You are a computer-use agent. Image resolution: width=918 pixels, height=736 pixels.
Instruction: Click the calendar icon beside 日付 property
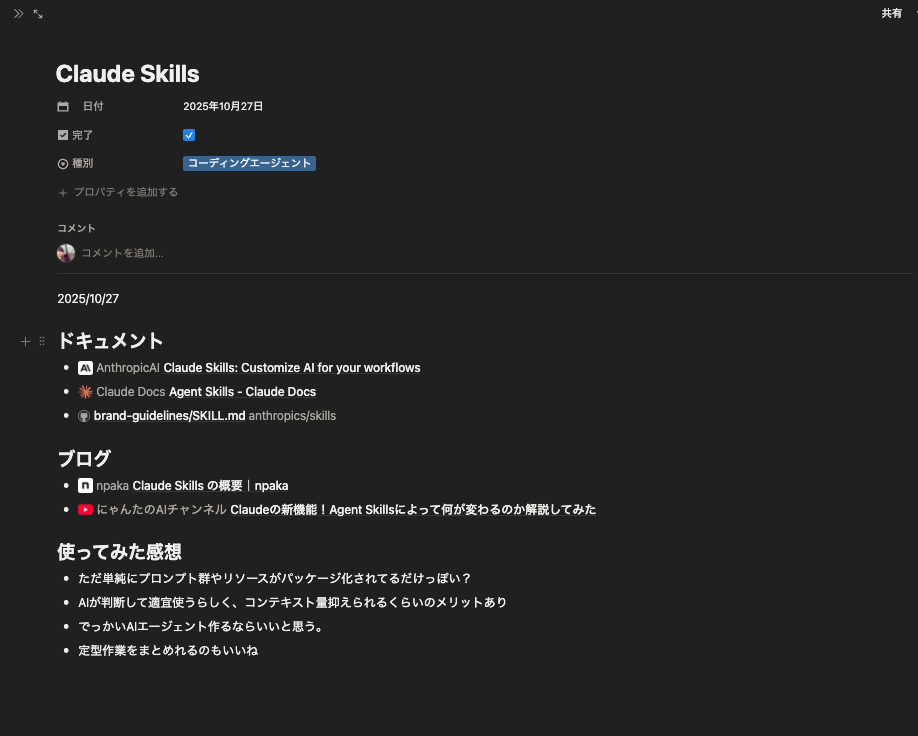pyautogui.click(x=62, y=105)
